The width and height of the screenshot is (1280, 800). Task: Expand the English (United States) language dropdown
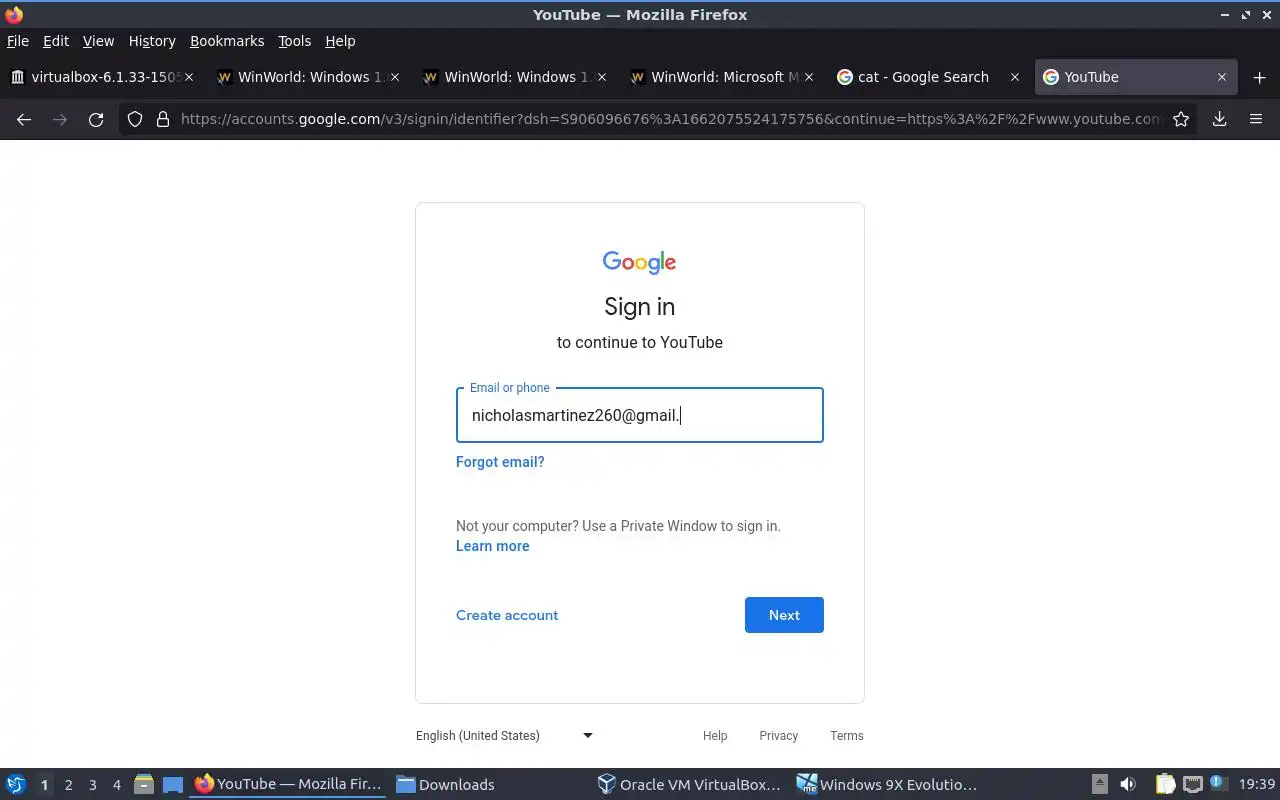[505, 735]
